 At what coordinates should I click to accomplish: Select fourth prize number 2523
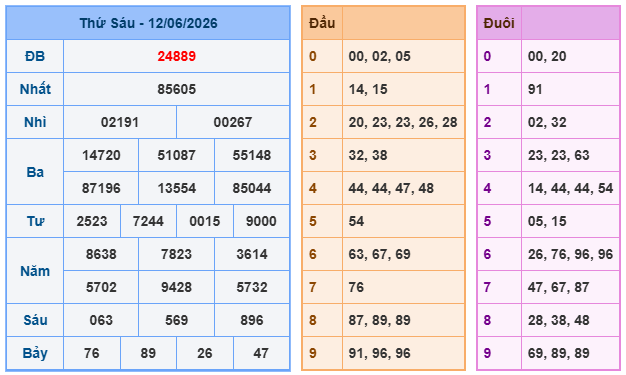[x=92, y=221]
